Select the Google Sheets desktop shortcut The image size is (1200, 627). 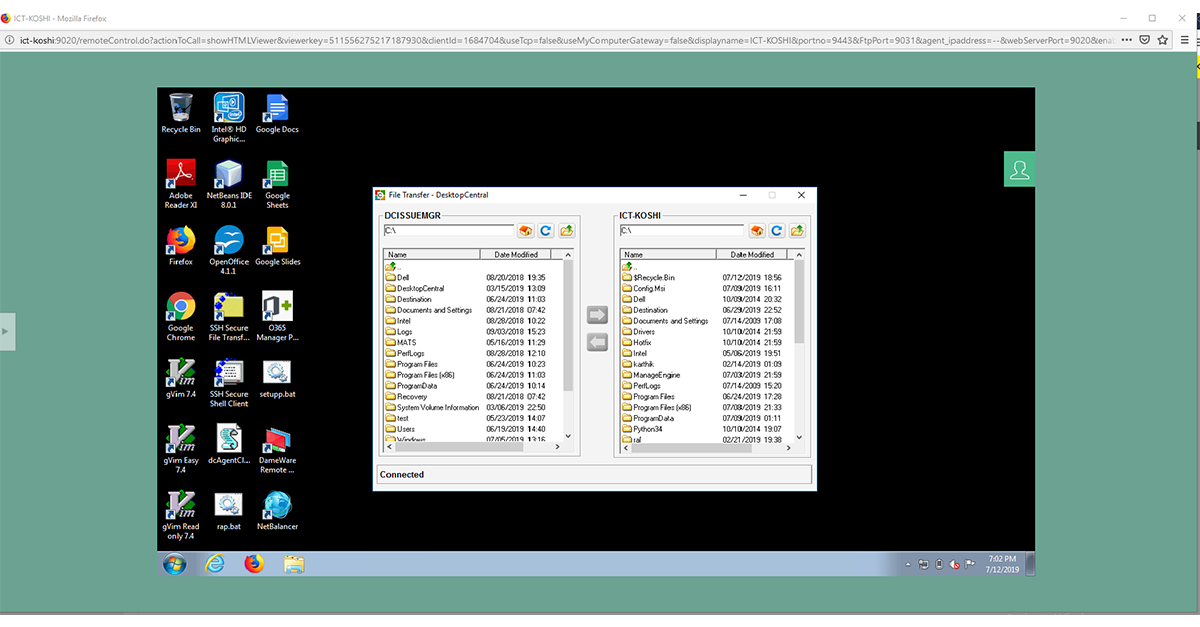coord(277,184)
